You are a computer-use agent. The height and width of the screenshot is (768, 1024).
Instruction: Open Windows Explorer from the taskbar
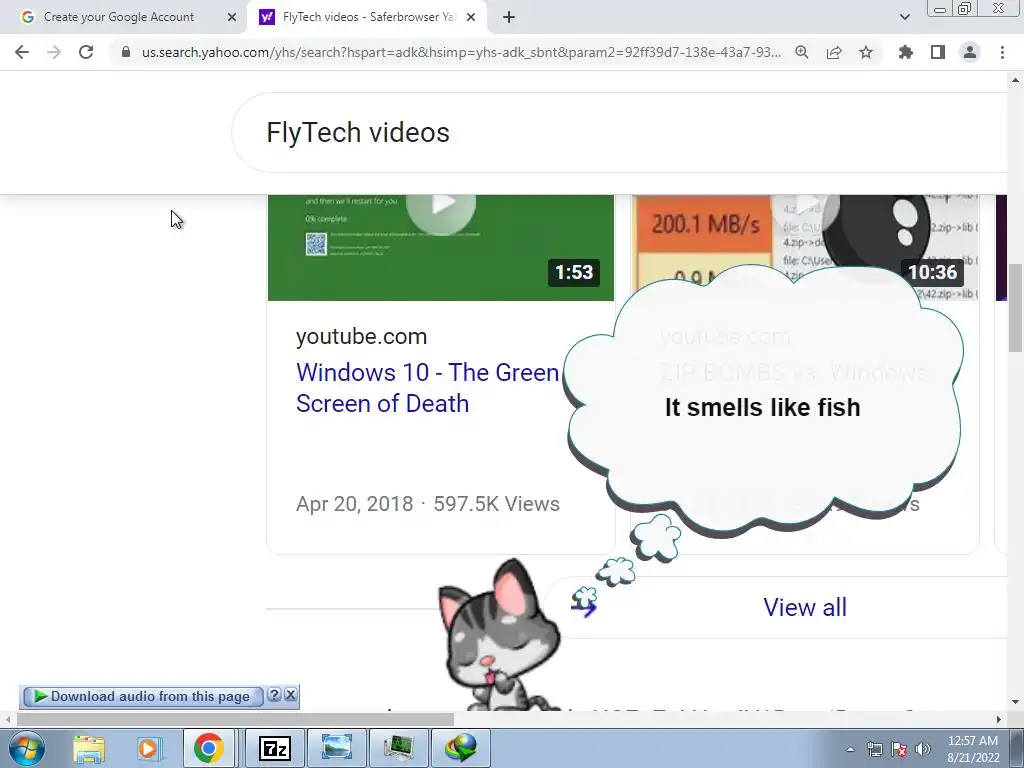pyautogui.click(x=89, y=748)
